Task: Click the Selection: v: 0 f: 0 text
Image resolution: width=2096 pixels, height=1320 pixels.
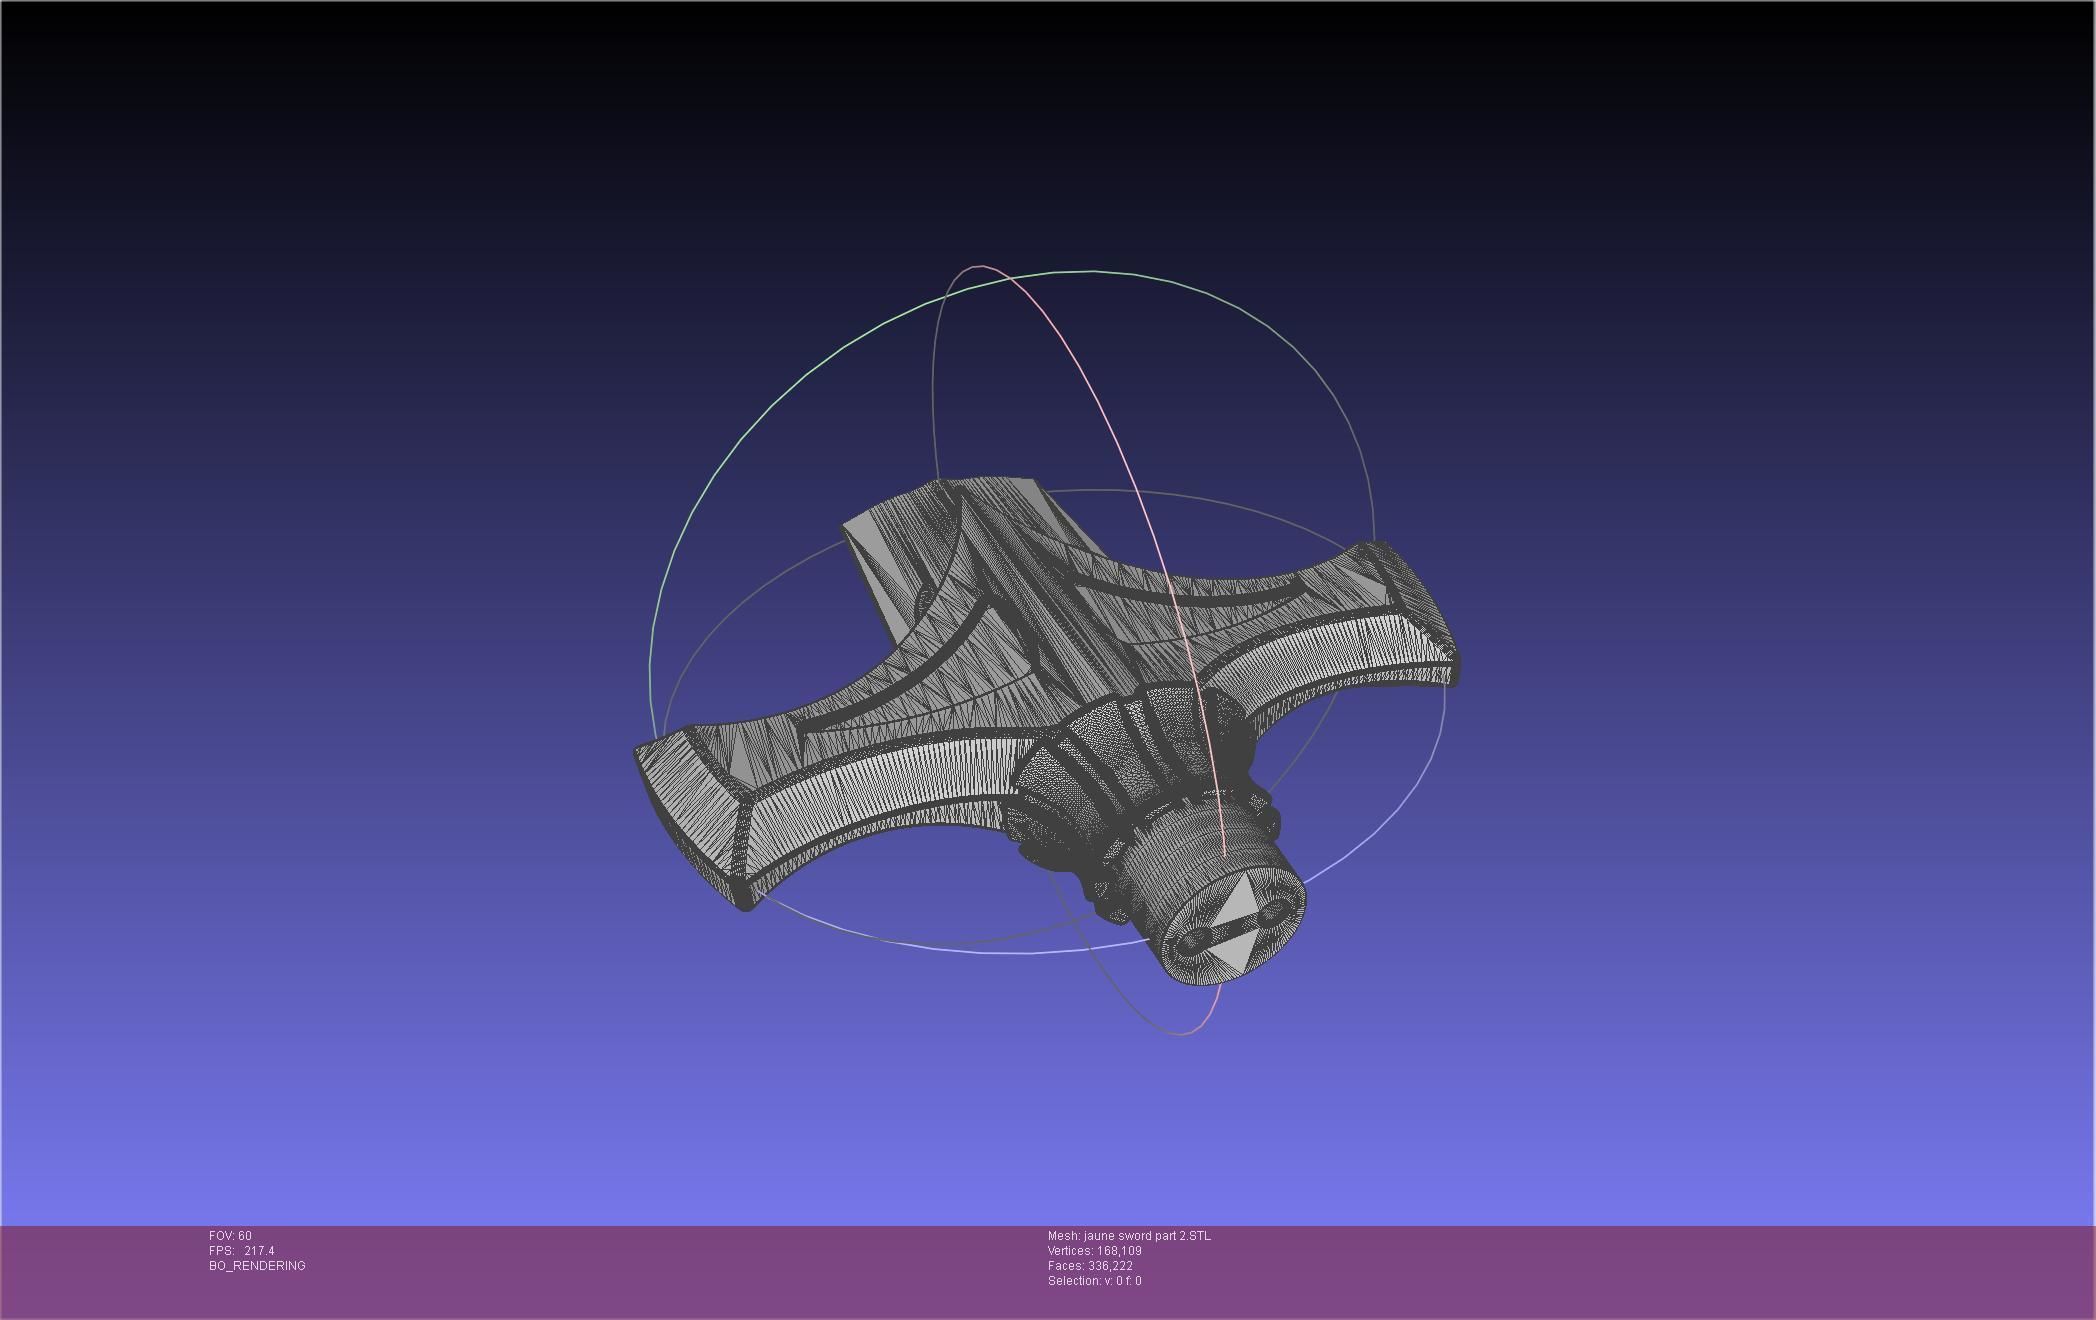Action: (1094, 1281)
